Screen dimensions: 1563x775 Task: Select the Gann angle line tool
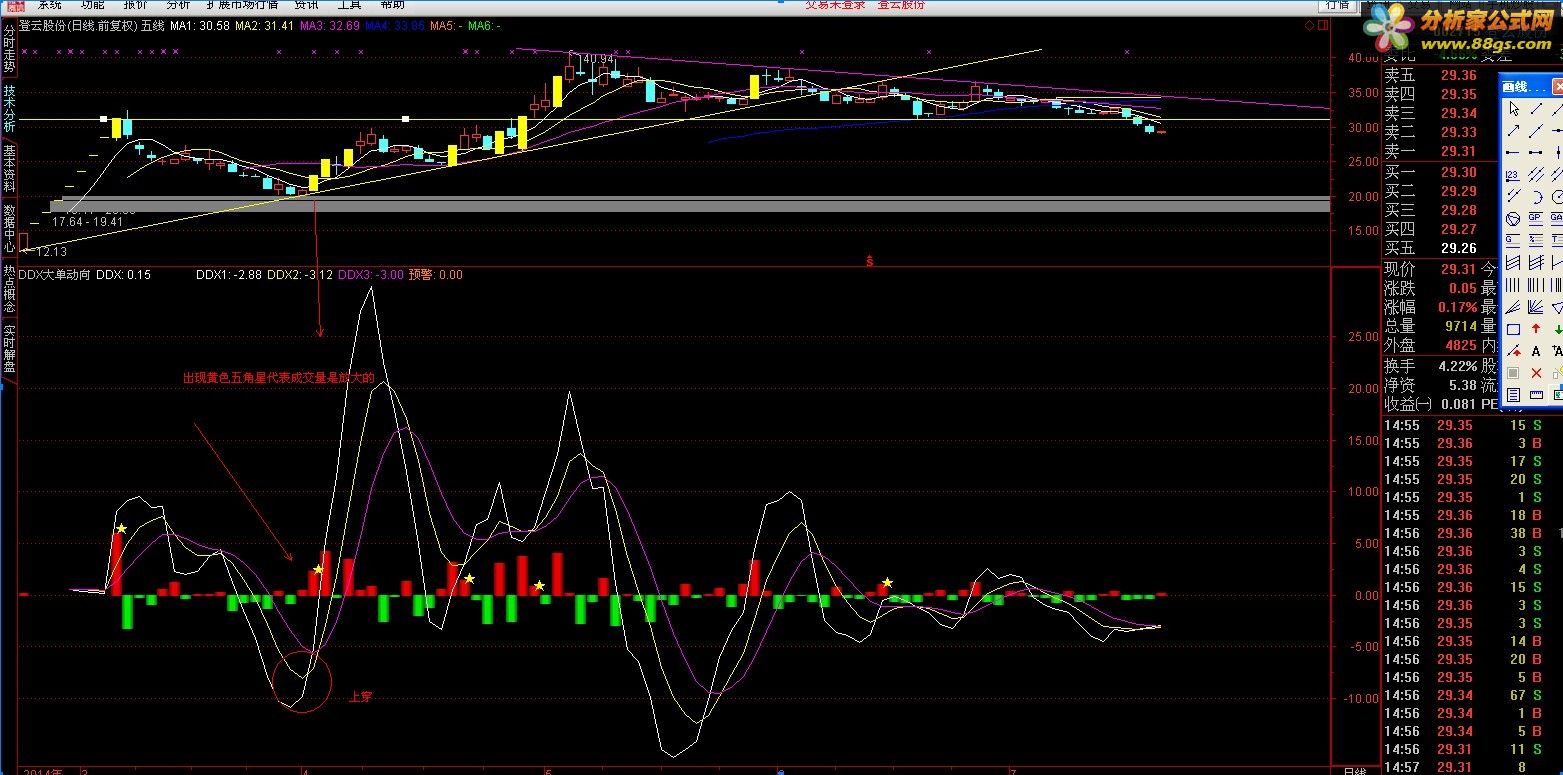pyautogui.click(x=1513, y=307)
